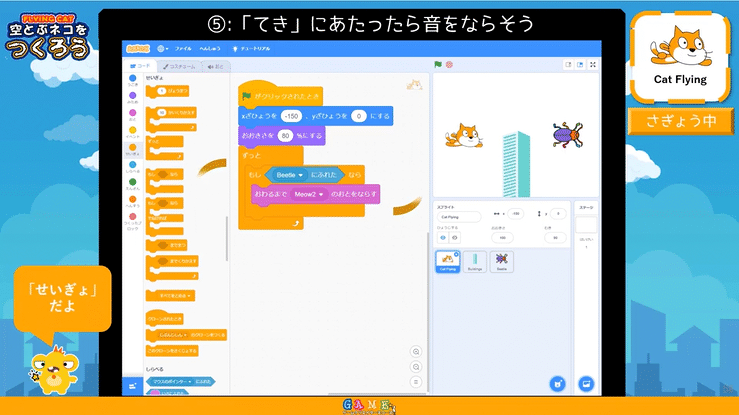Screen dimensions: 739x415
Task: Switch to large stage layout
Action: 580,65
